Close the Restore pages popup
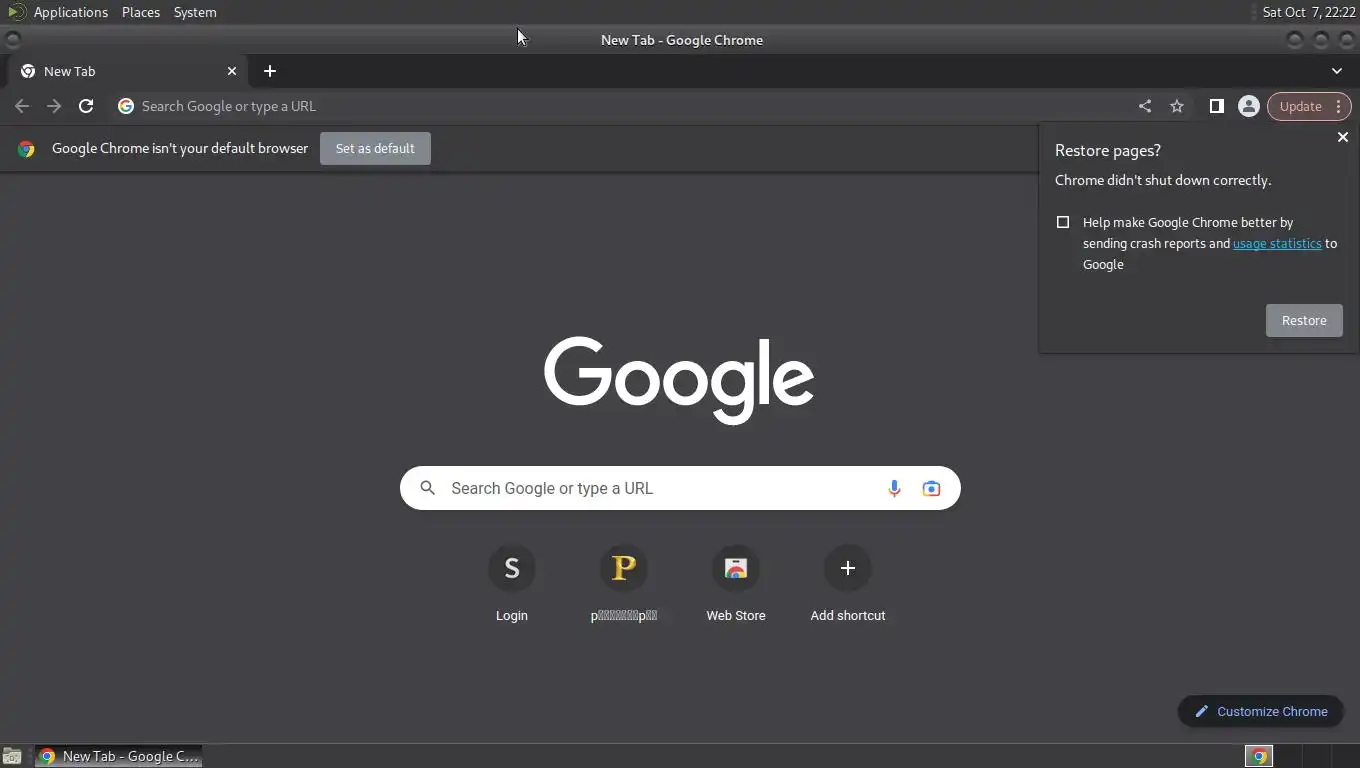 (x=1343, y=137)
